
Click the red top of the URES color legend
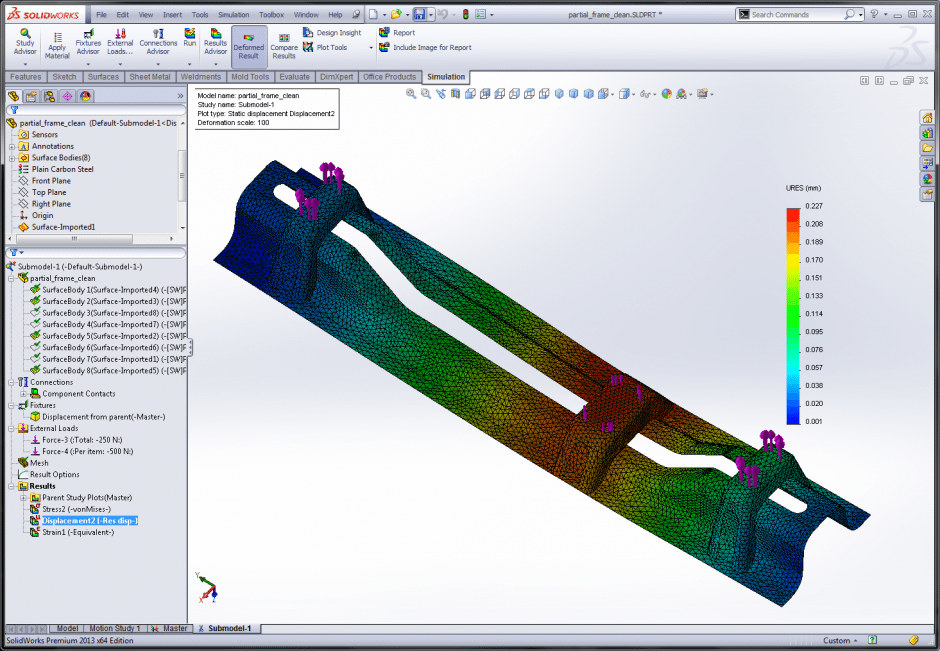coord(792,213)
